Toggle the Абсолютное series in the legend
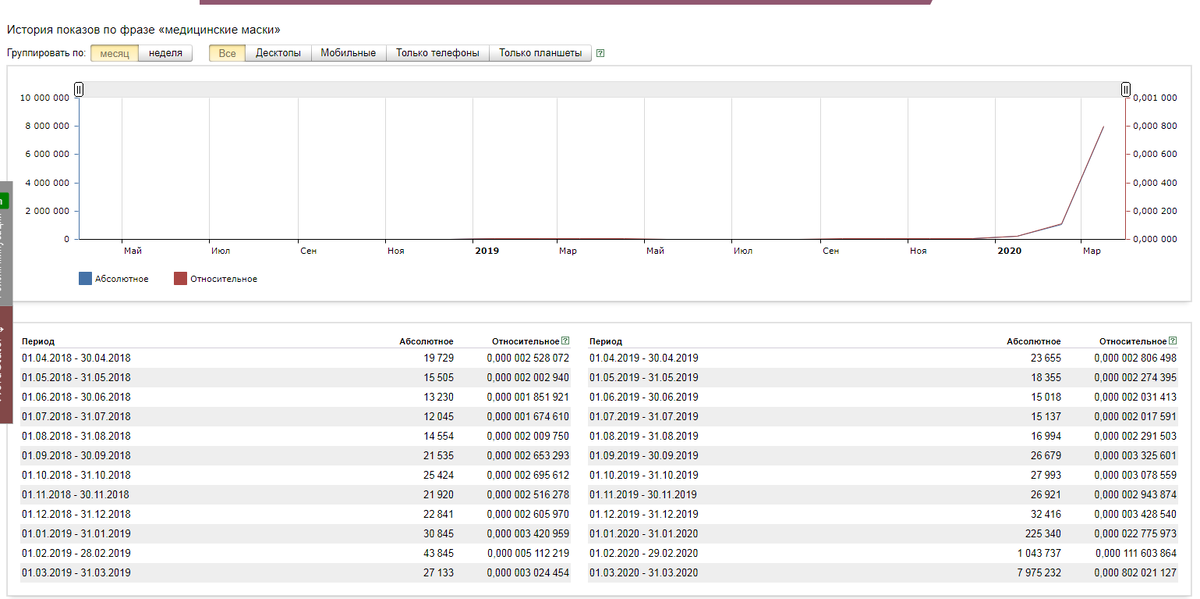 [x=114, y=279]
